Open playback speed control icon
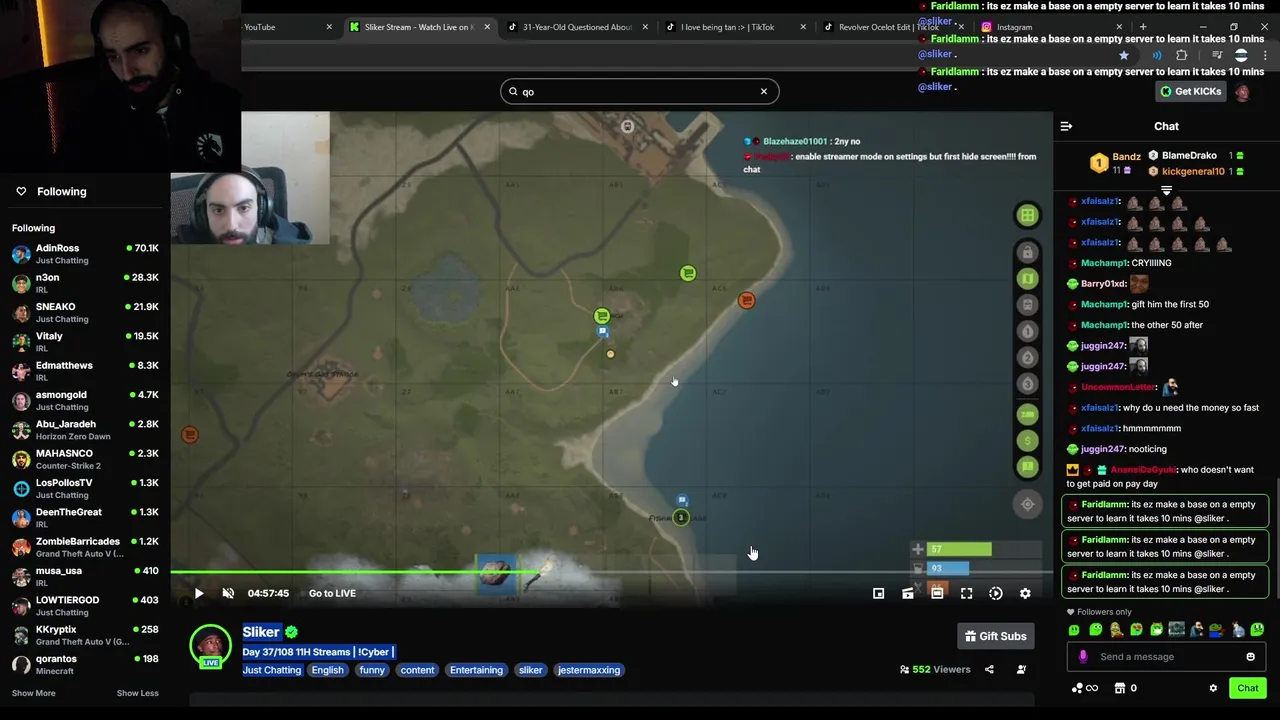This screenshot has width=1280, height=720. [996, 593]
